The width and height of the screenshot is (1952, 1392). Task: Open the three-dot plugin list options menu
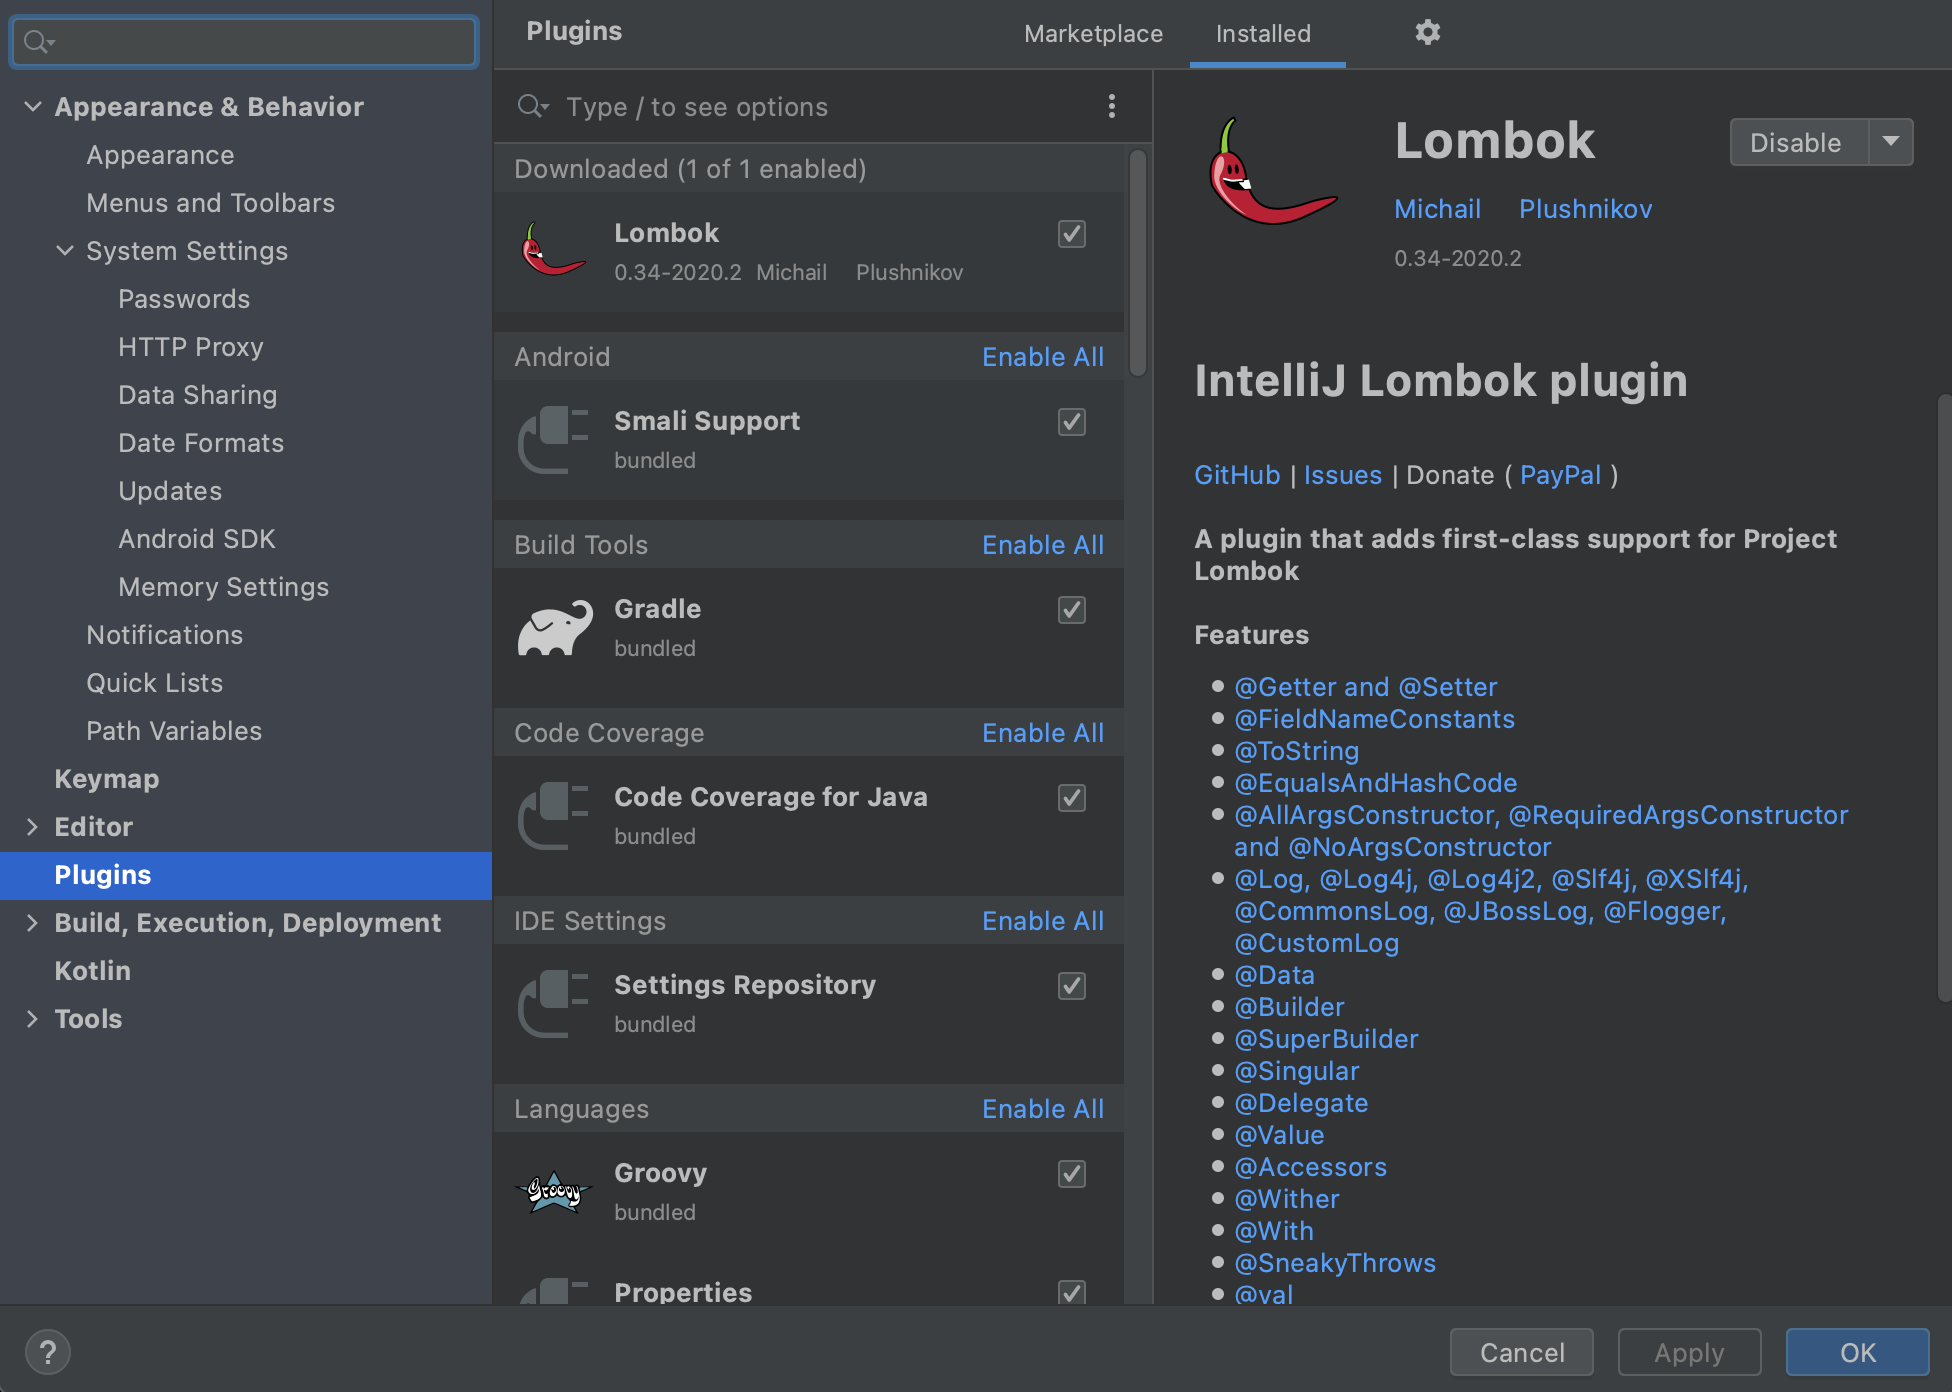pos(1111,107)
